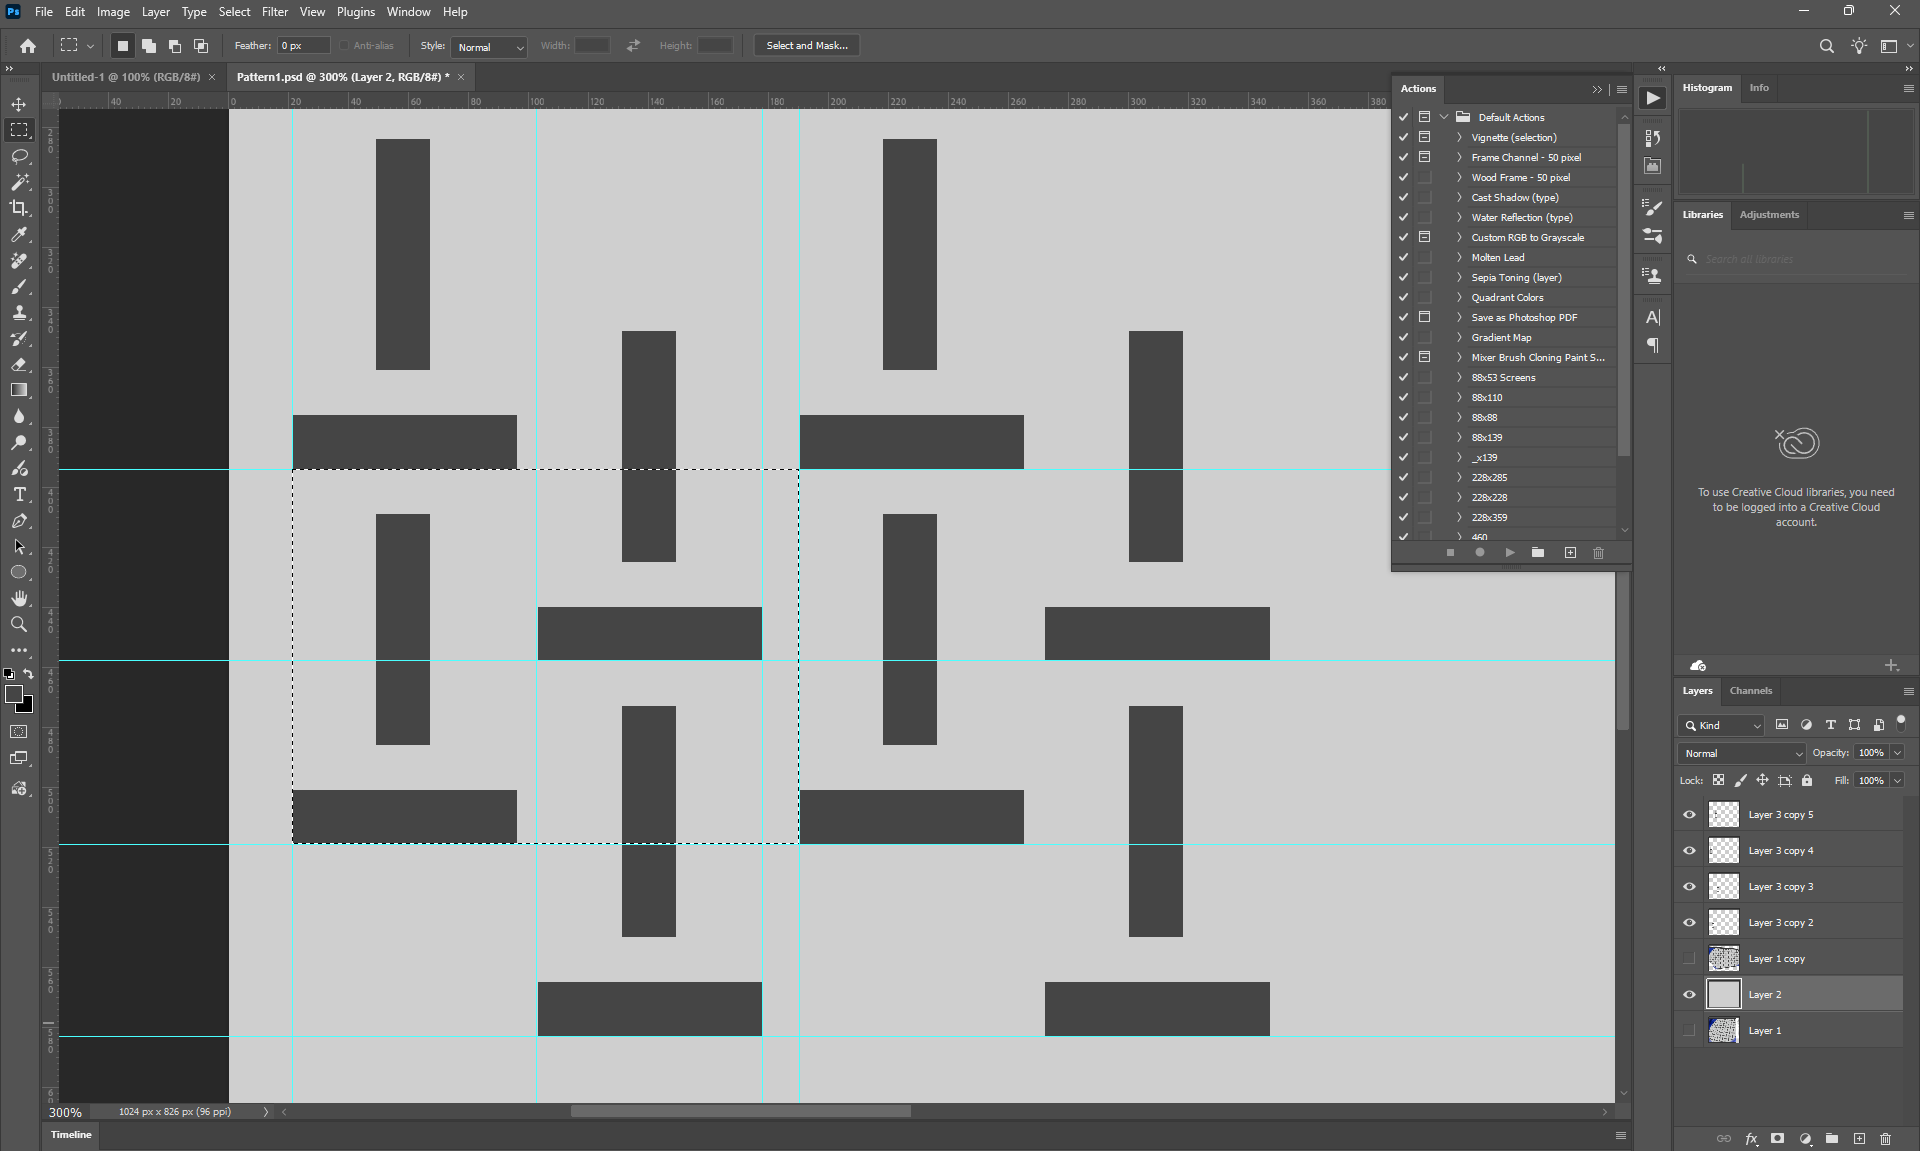Select the Crop tool
1920x1151 pixels.
[19, 208]
